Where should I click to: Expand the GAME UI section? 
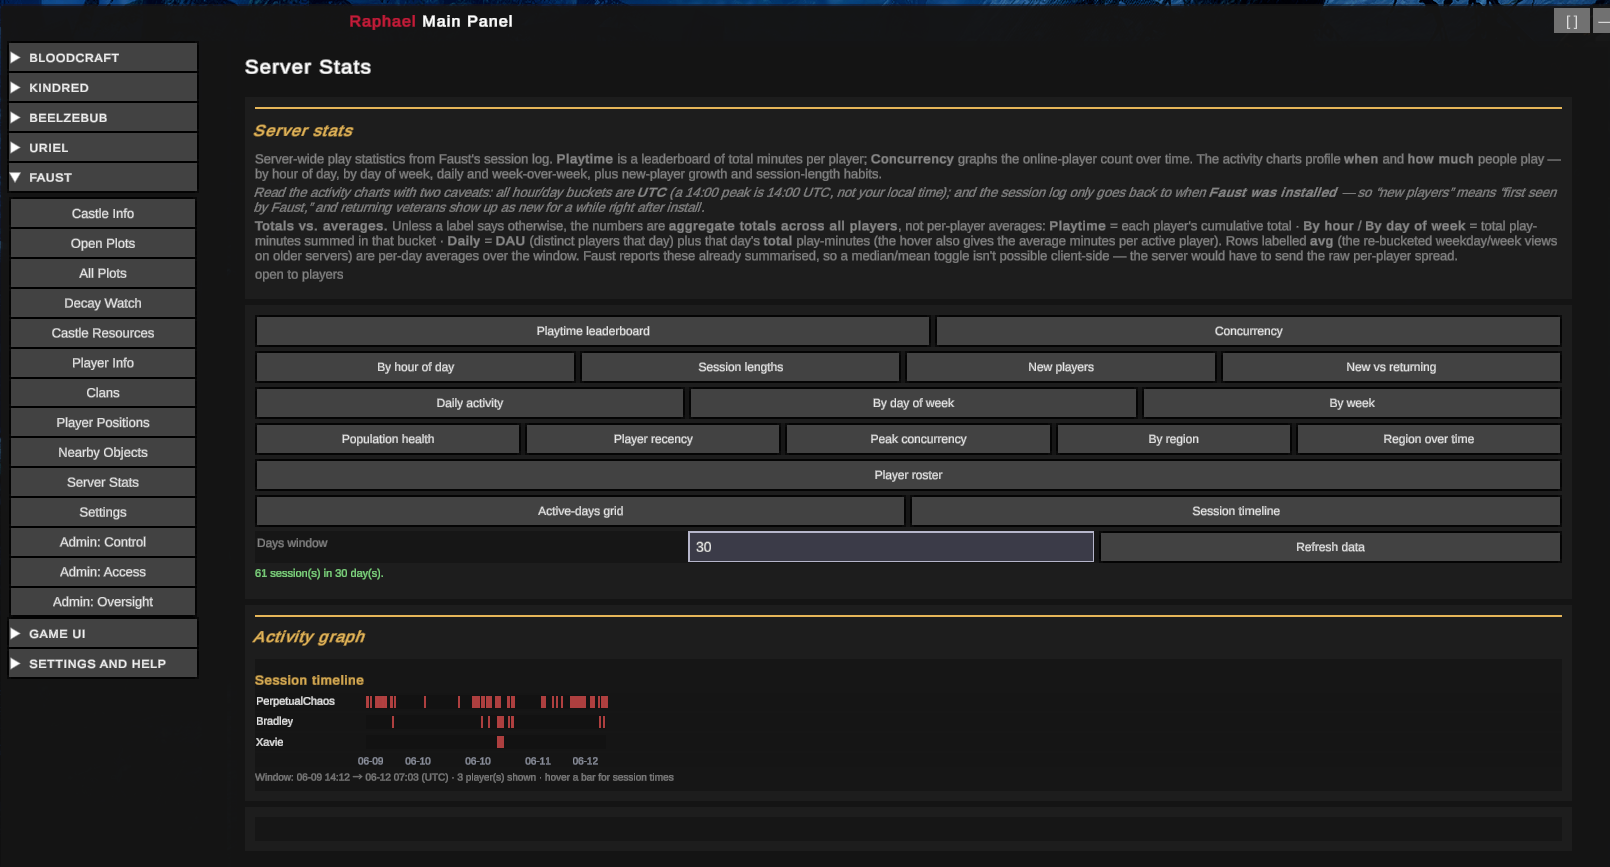coord(103,633)
